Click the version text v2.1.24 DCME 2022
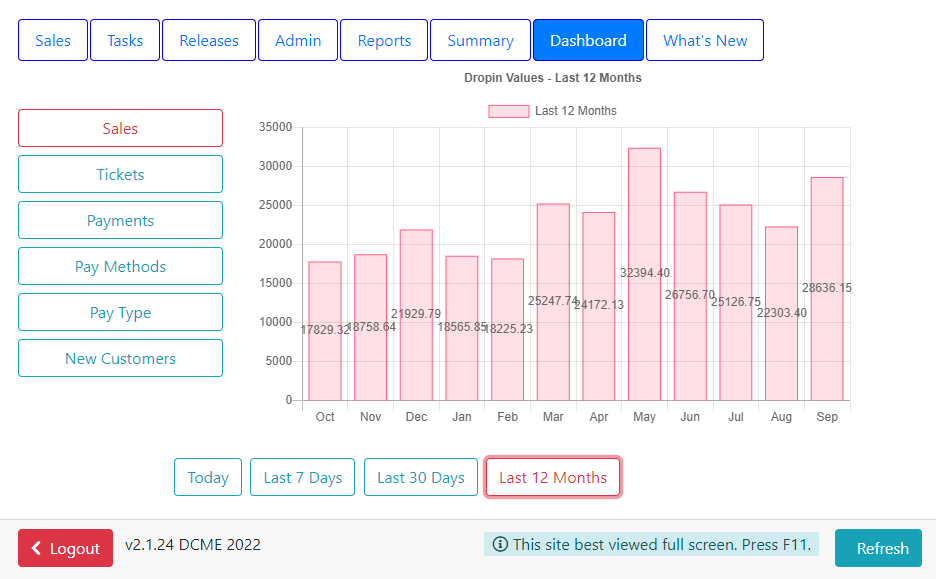Viewport: 936px width, 579px height. pos(193,544)
